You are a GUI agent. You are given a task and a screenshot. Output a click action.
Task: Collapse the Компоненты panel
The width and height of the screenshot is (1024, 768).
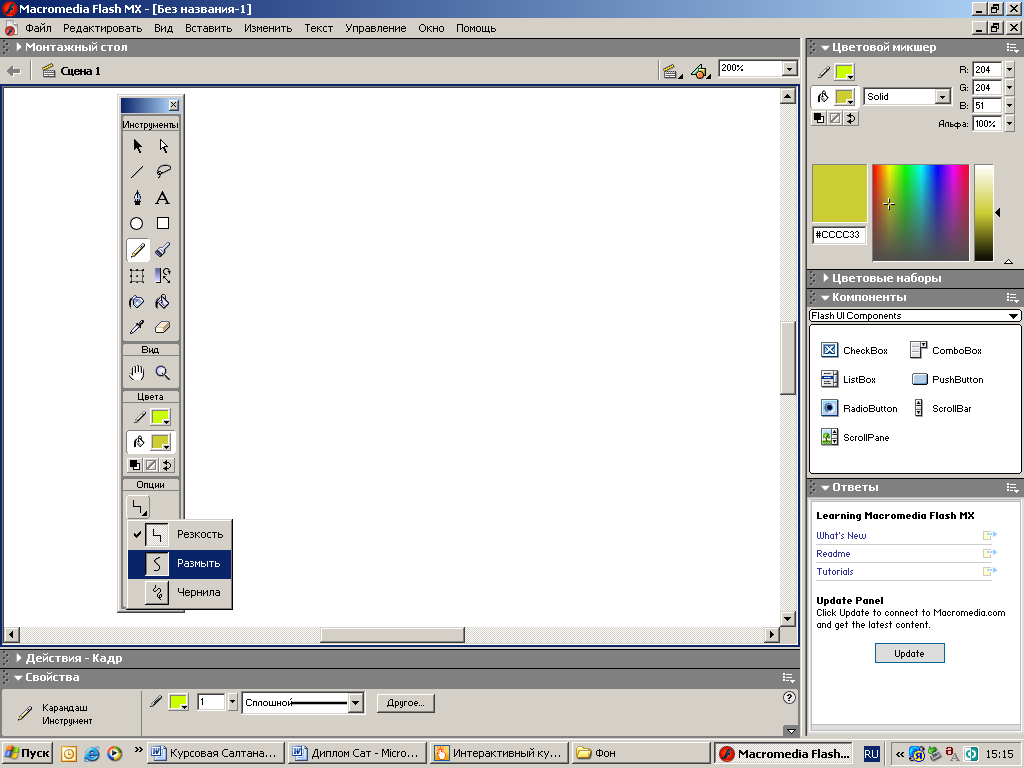click(x=825, y=297)
